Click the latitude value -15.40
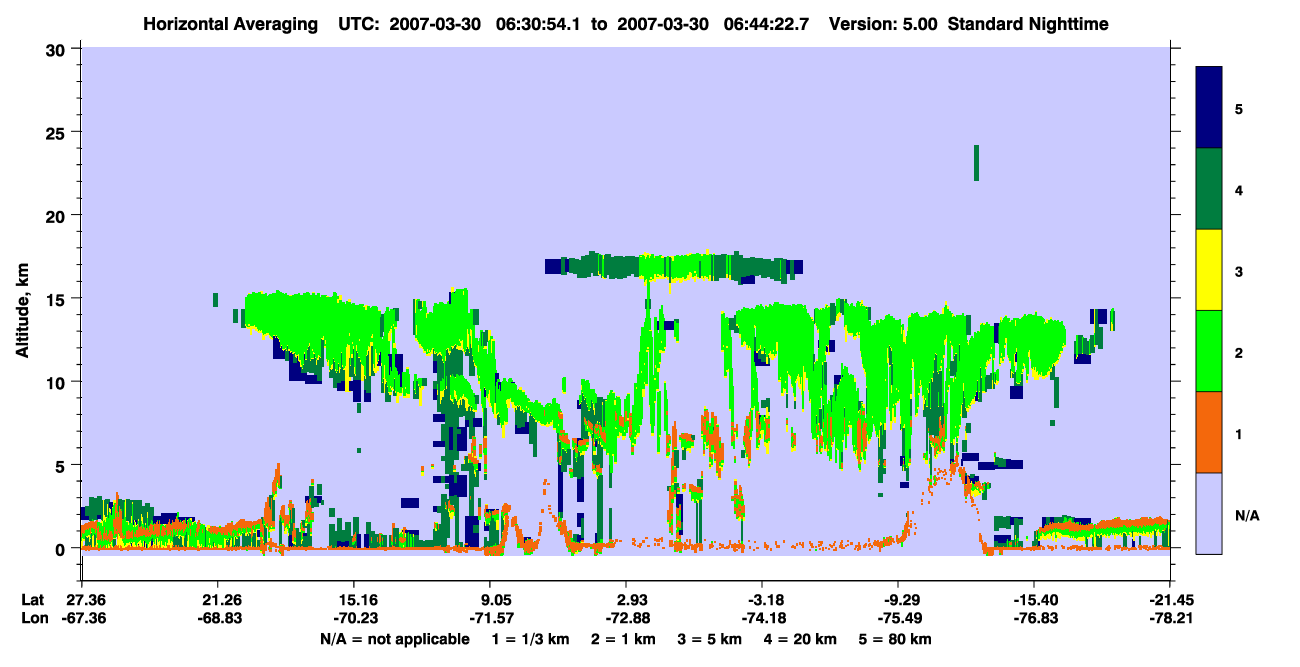This screenshot has height=667, width=1300. point(1034,600)
